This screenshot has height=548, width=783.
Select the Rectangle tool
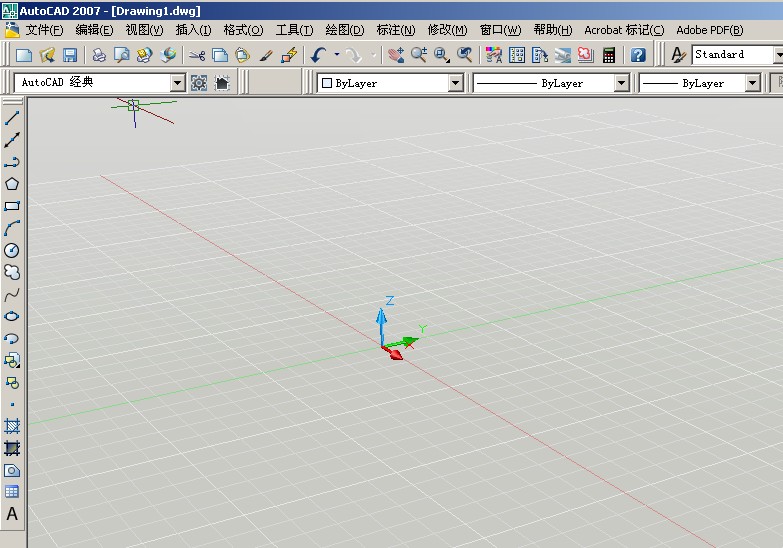[12, 206]
